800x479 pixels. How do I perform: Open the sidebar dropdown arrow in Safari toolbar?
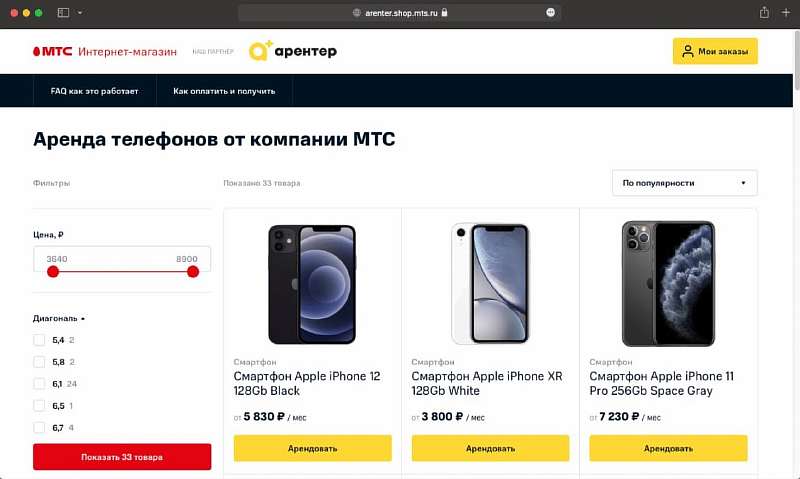(x=80, y=12)
